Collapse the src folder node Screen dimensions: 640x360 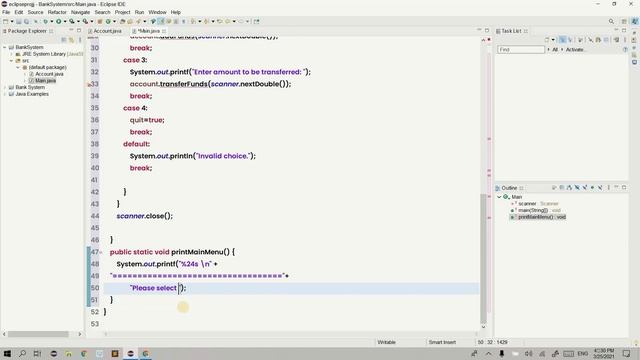click(11, 60)
